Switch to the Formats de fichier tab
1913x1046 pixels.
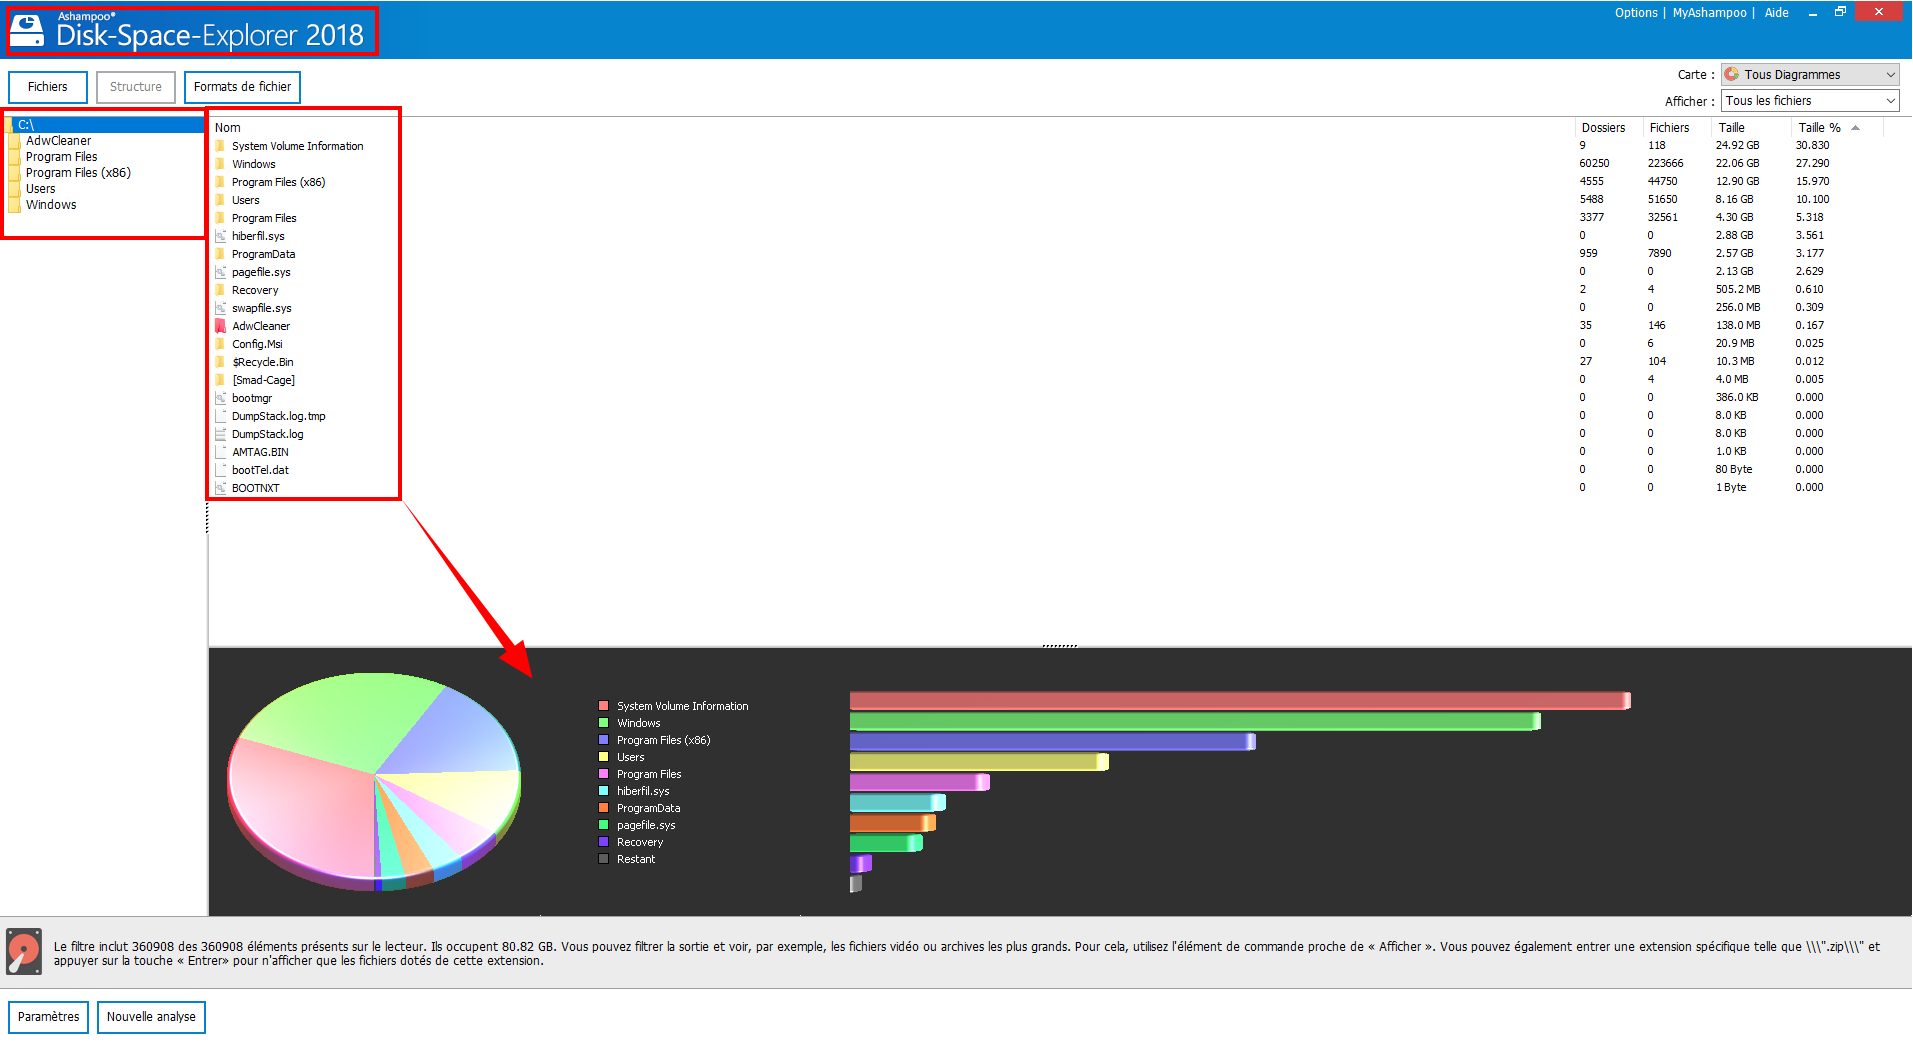point(242,87)
